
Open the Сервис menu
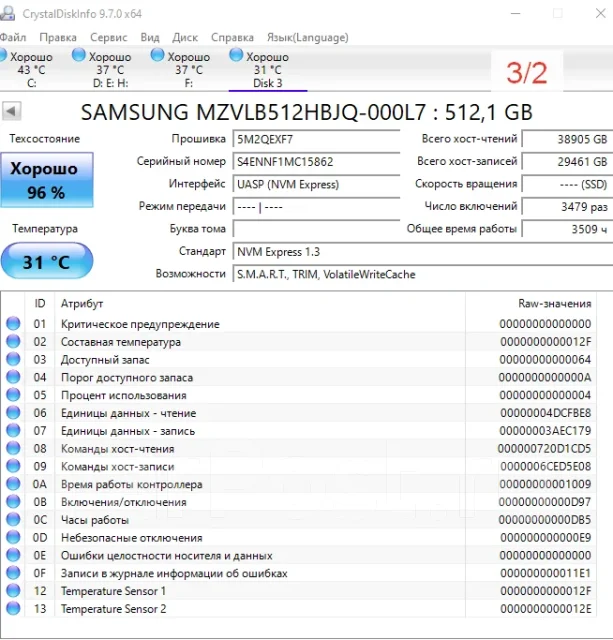pyautogui.click(x=109, y=38)
